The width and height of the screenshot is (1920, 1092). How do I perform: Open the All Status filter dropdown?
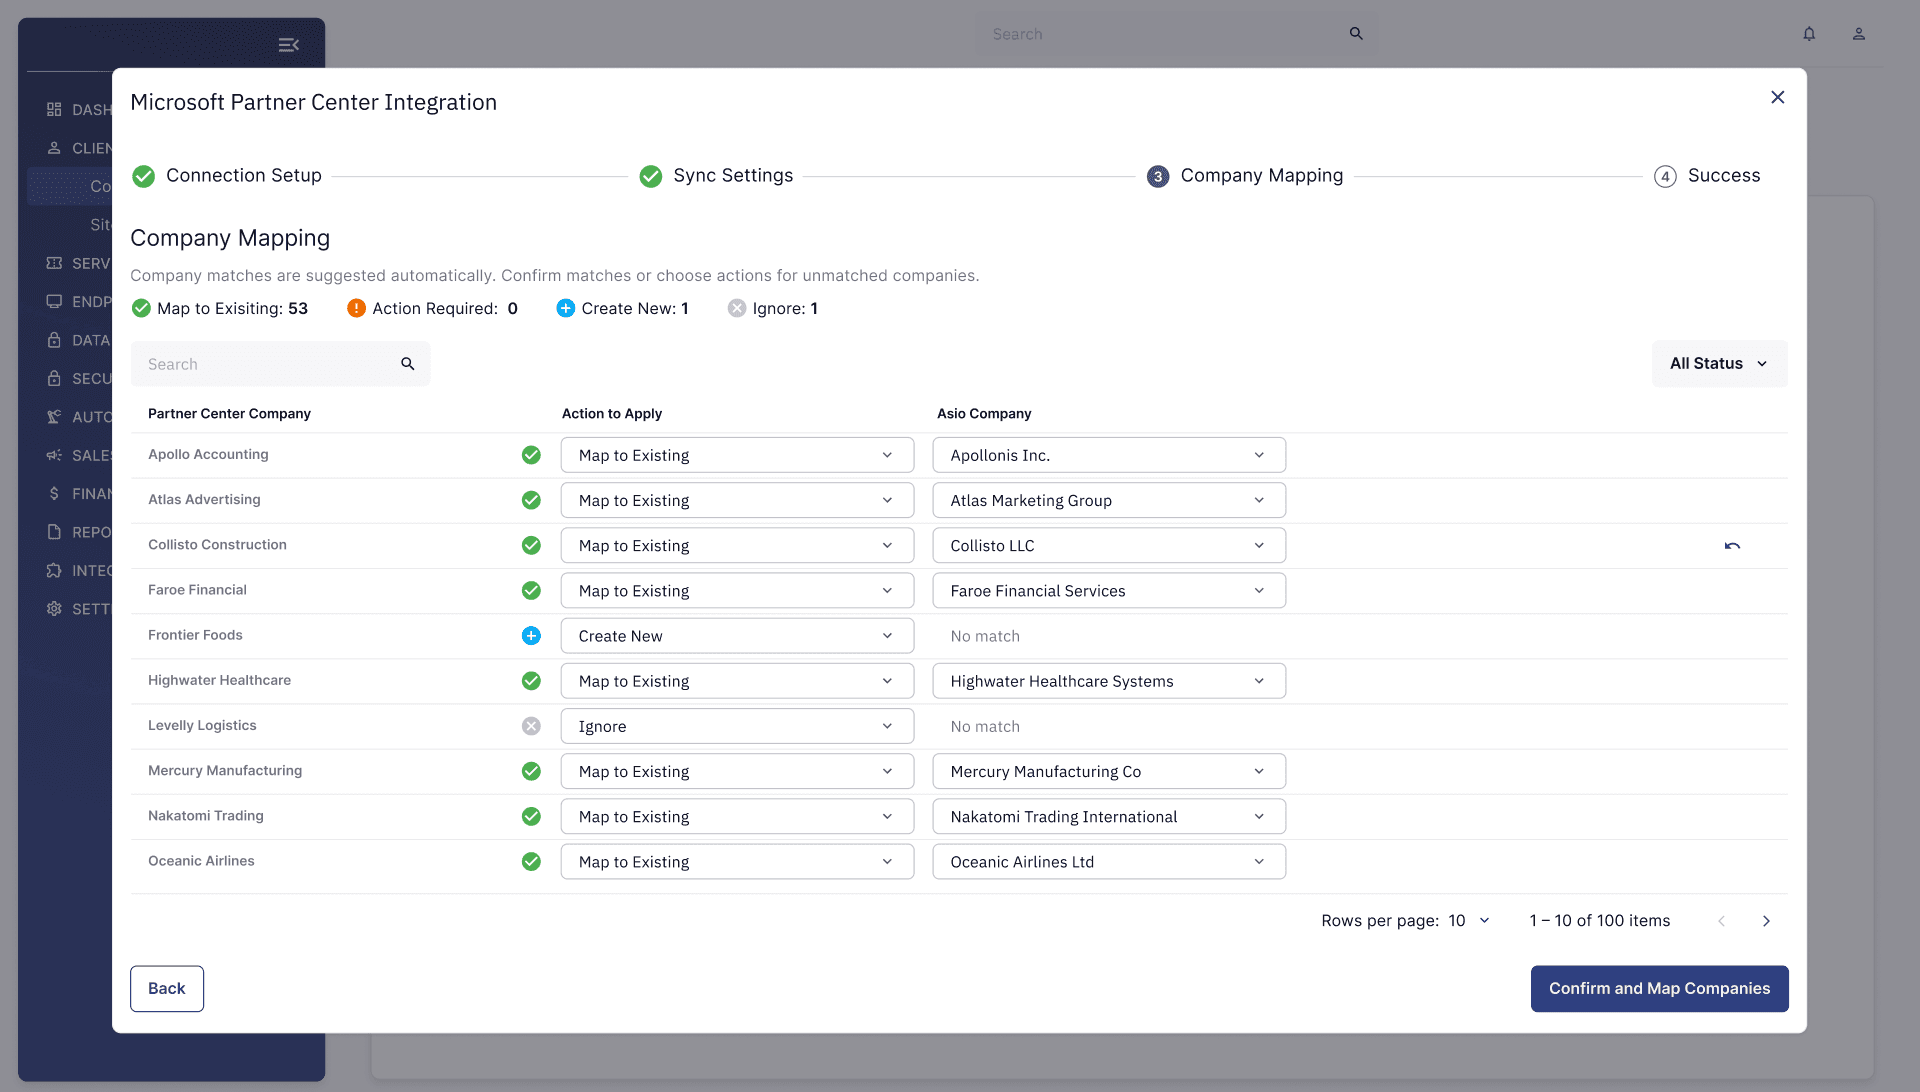coord(1719,364)
